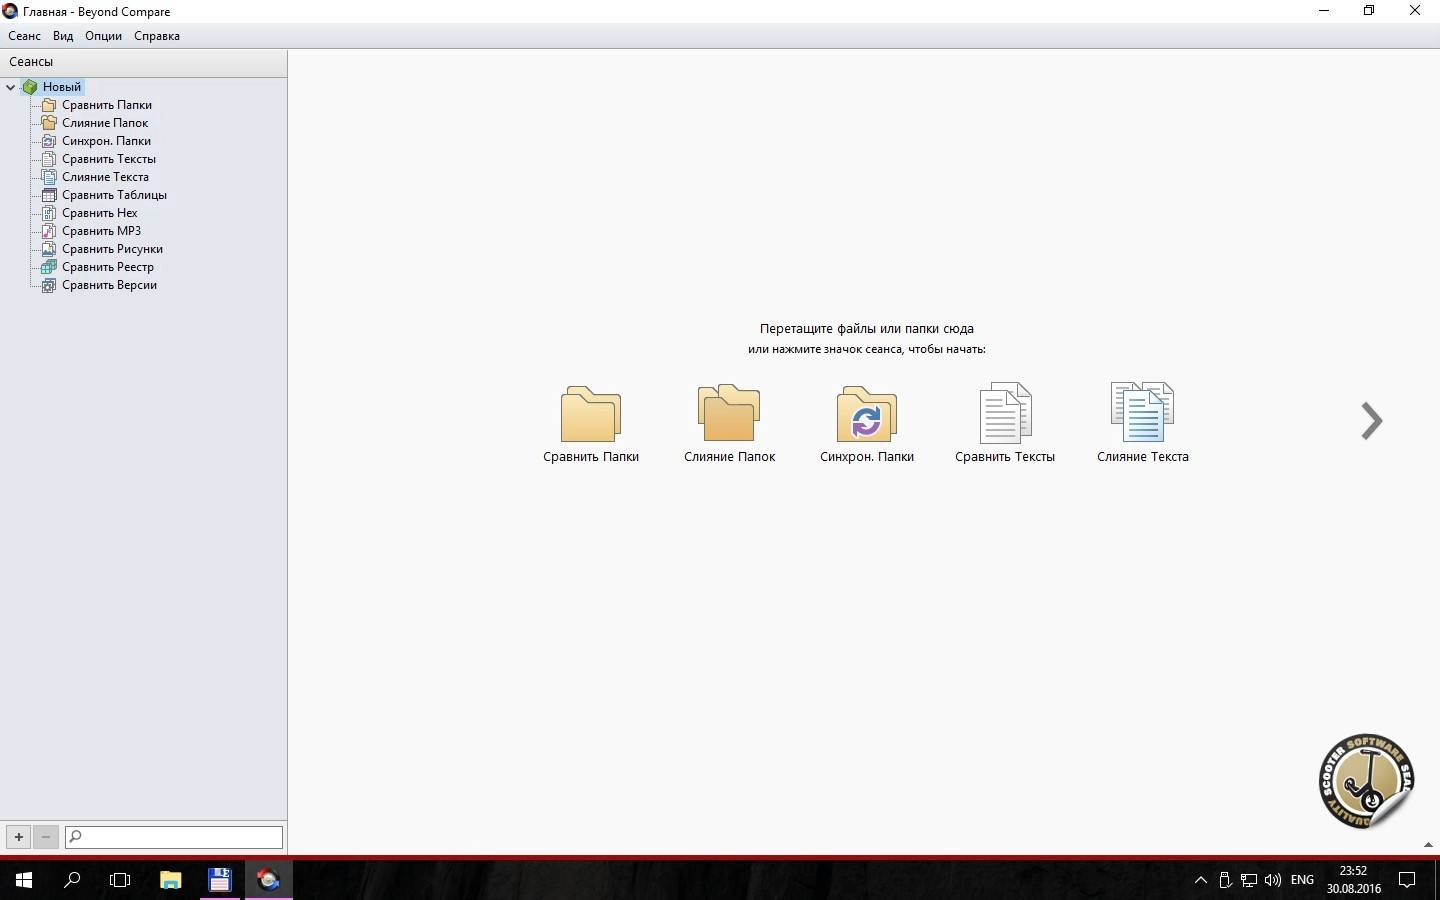Show next session icons with right chevron
1440x900 pixels.
[x=1371, y=421]
